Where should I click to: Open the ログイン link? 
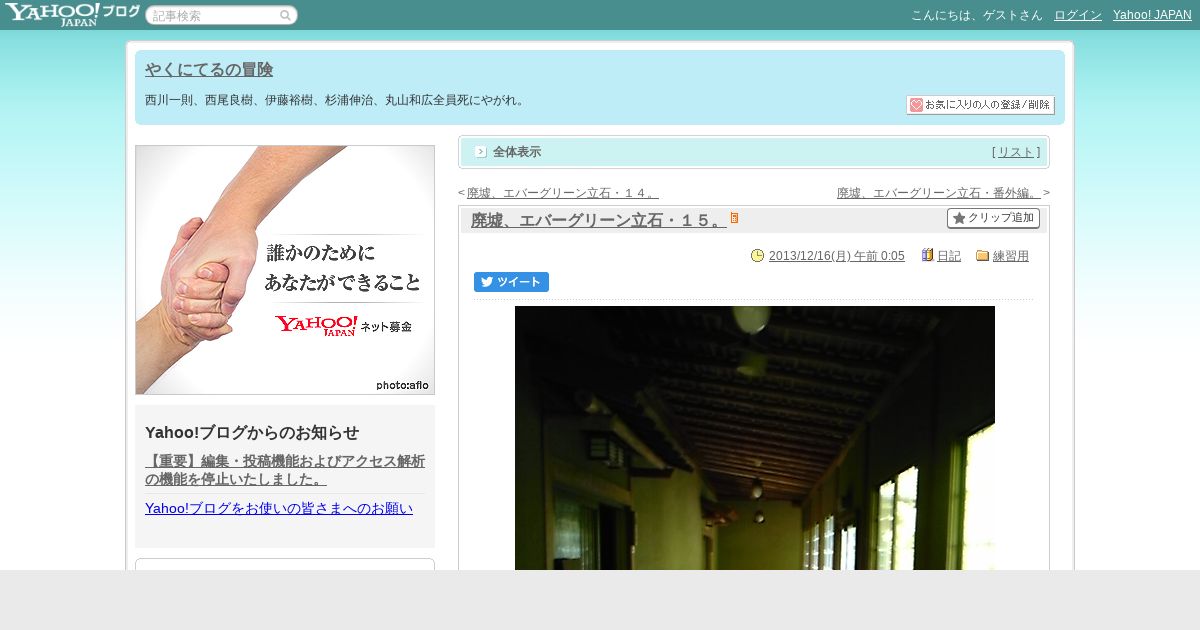(1078, 15)
